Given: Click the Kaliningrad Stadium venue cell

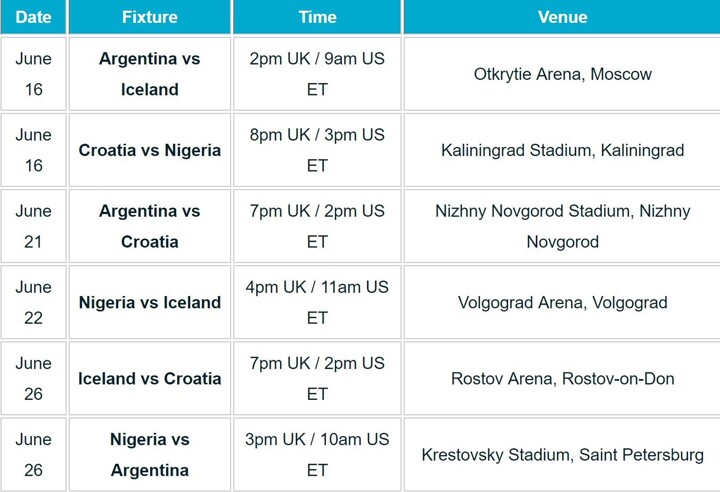Looking at the screenshot, I should (x=562, y=150).
